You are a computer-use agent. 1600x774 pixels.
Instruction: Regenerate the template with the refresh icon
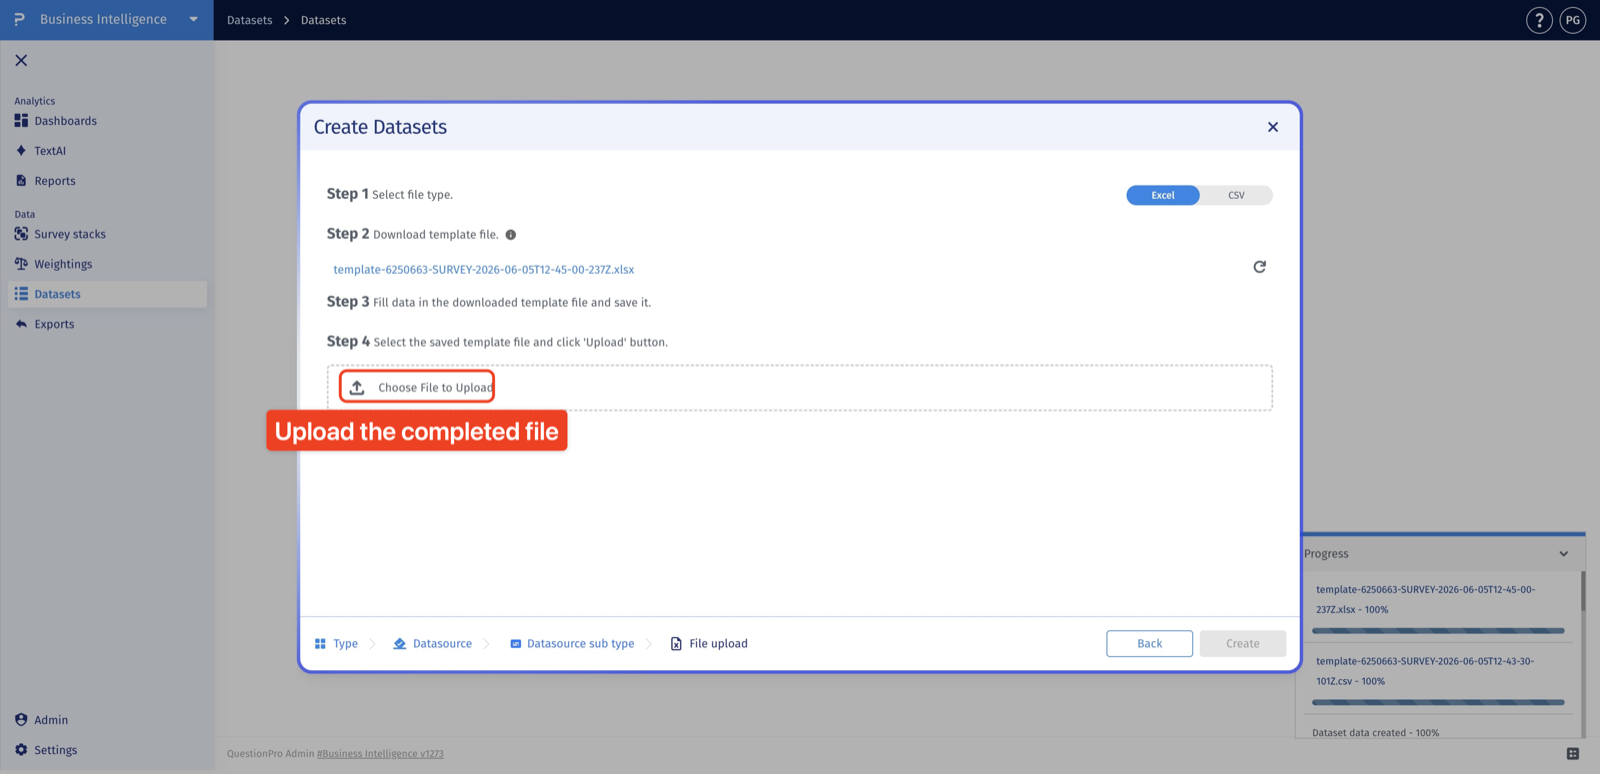point(1260,267)
